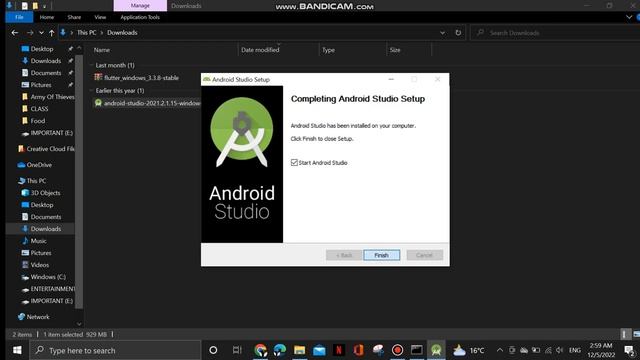Click This PC in the address breadcrumb
640x360 pixels.
(87, 33)
